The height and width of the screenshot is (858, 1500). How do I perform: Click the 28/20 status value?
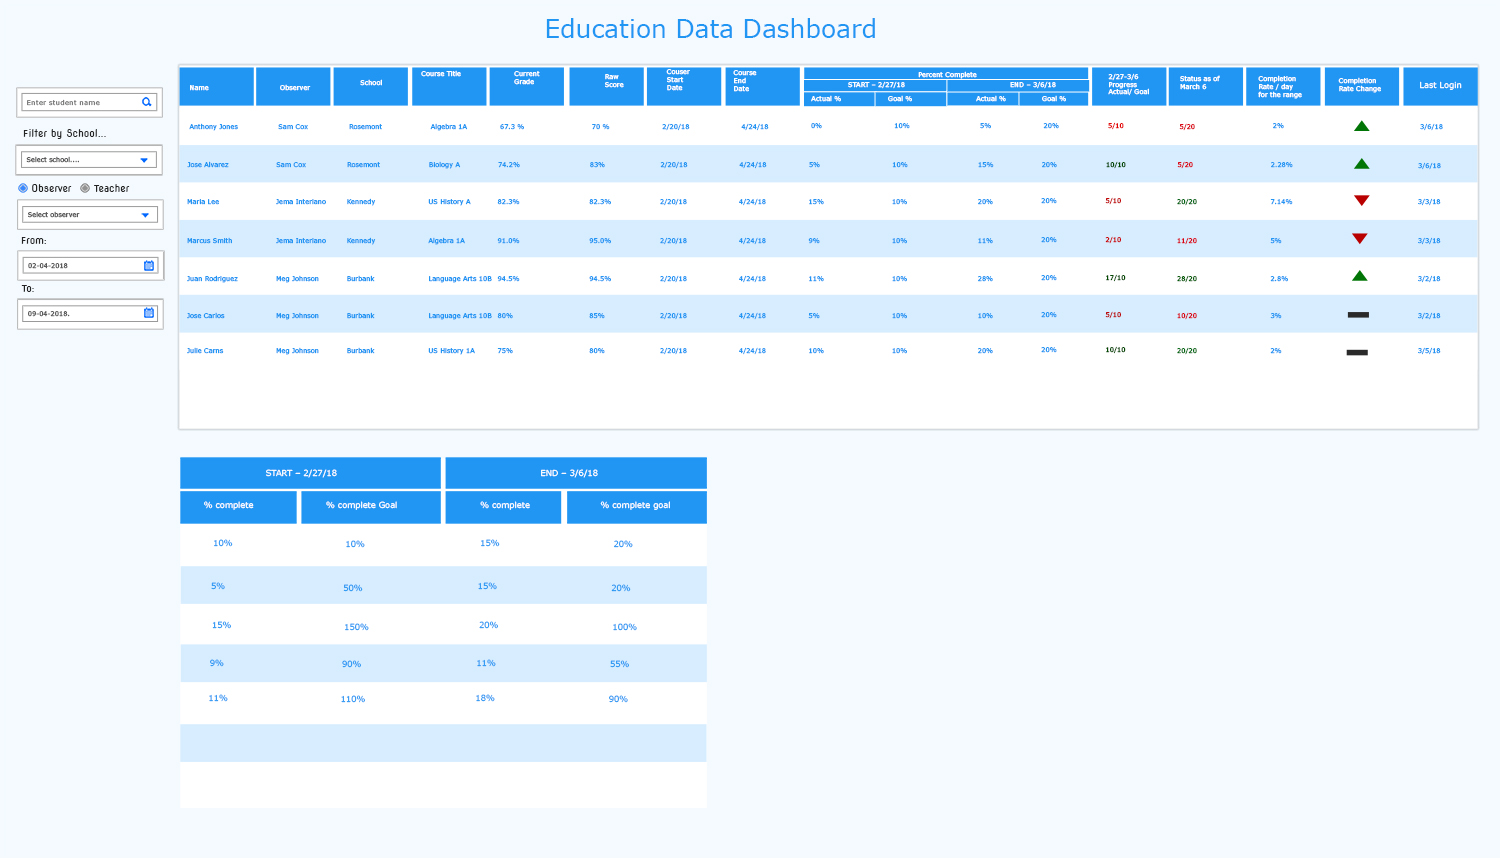(x=1187, y=279)
